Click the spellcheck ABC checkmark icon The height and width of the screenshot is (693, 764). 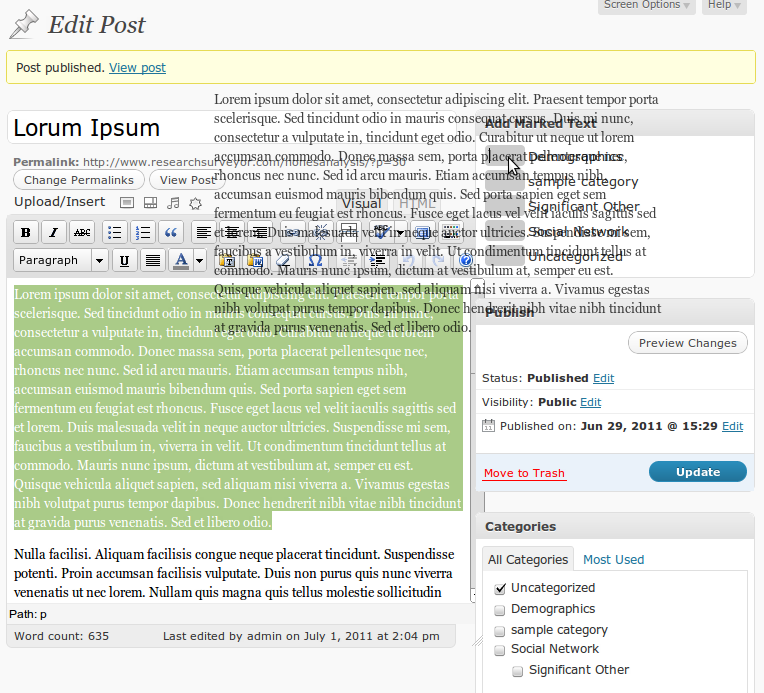(x=382, y=233)
